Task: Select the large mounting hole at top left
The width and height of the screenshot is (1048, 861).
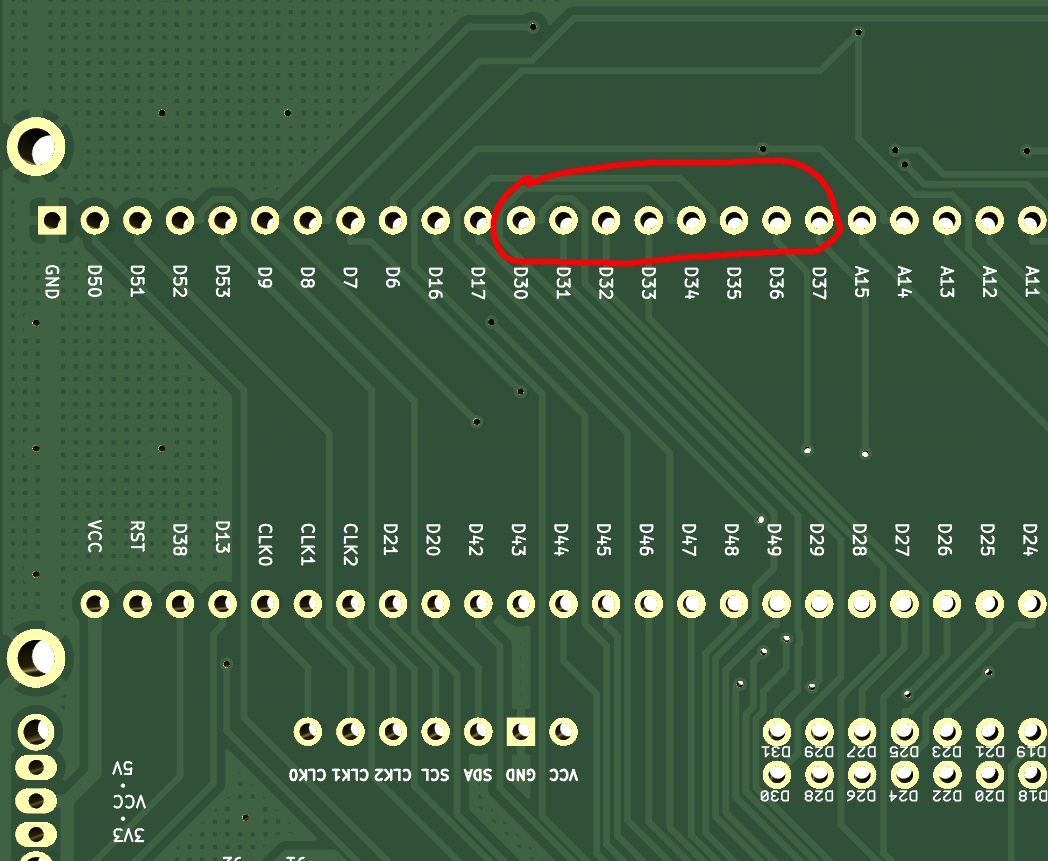Action: pos(35,145)
